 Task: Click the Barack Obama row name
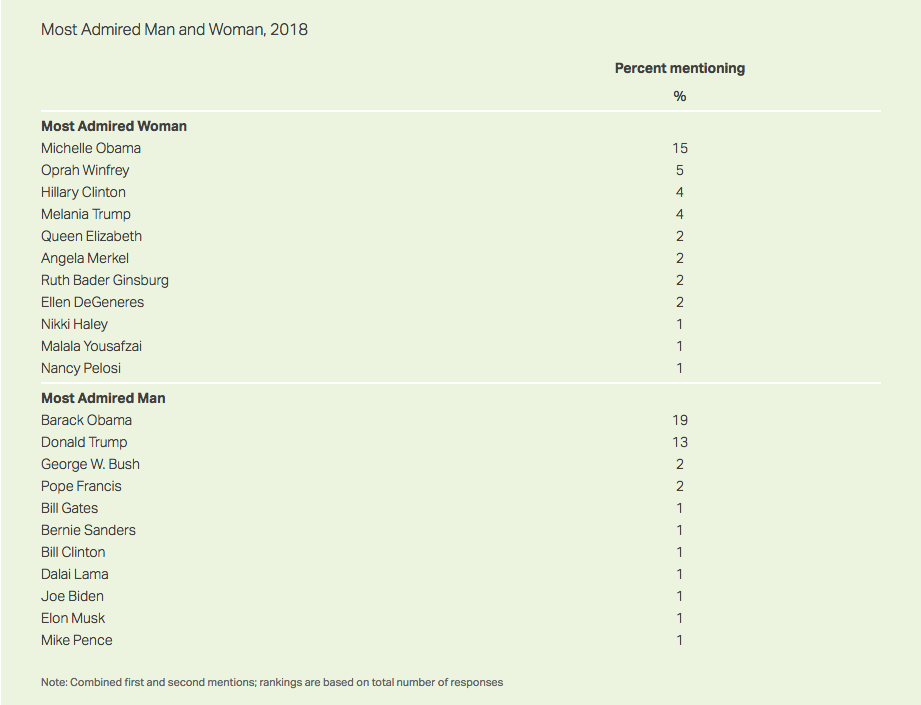point(86,421)
